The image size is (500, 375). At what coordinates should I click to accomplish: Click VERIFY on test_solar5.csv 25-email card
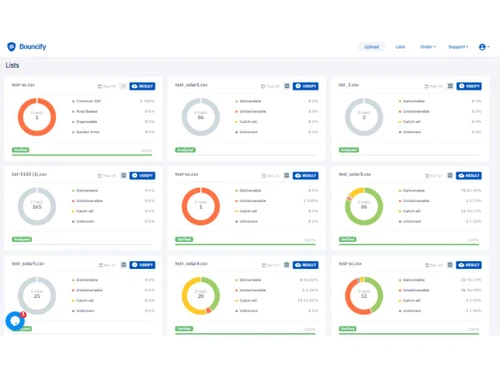pos(142,265)
